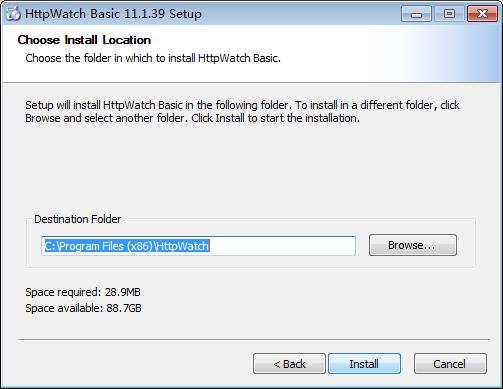Maximize the HttpWatch Setup window
Screen dimensions: 503x389
[449, 14]
